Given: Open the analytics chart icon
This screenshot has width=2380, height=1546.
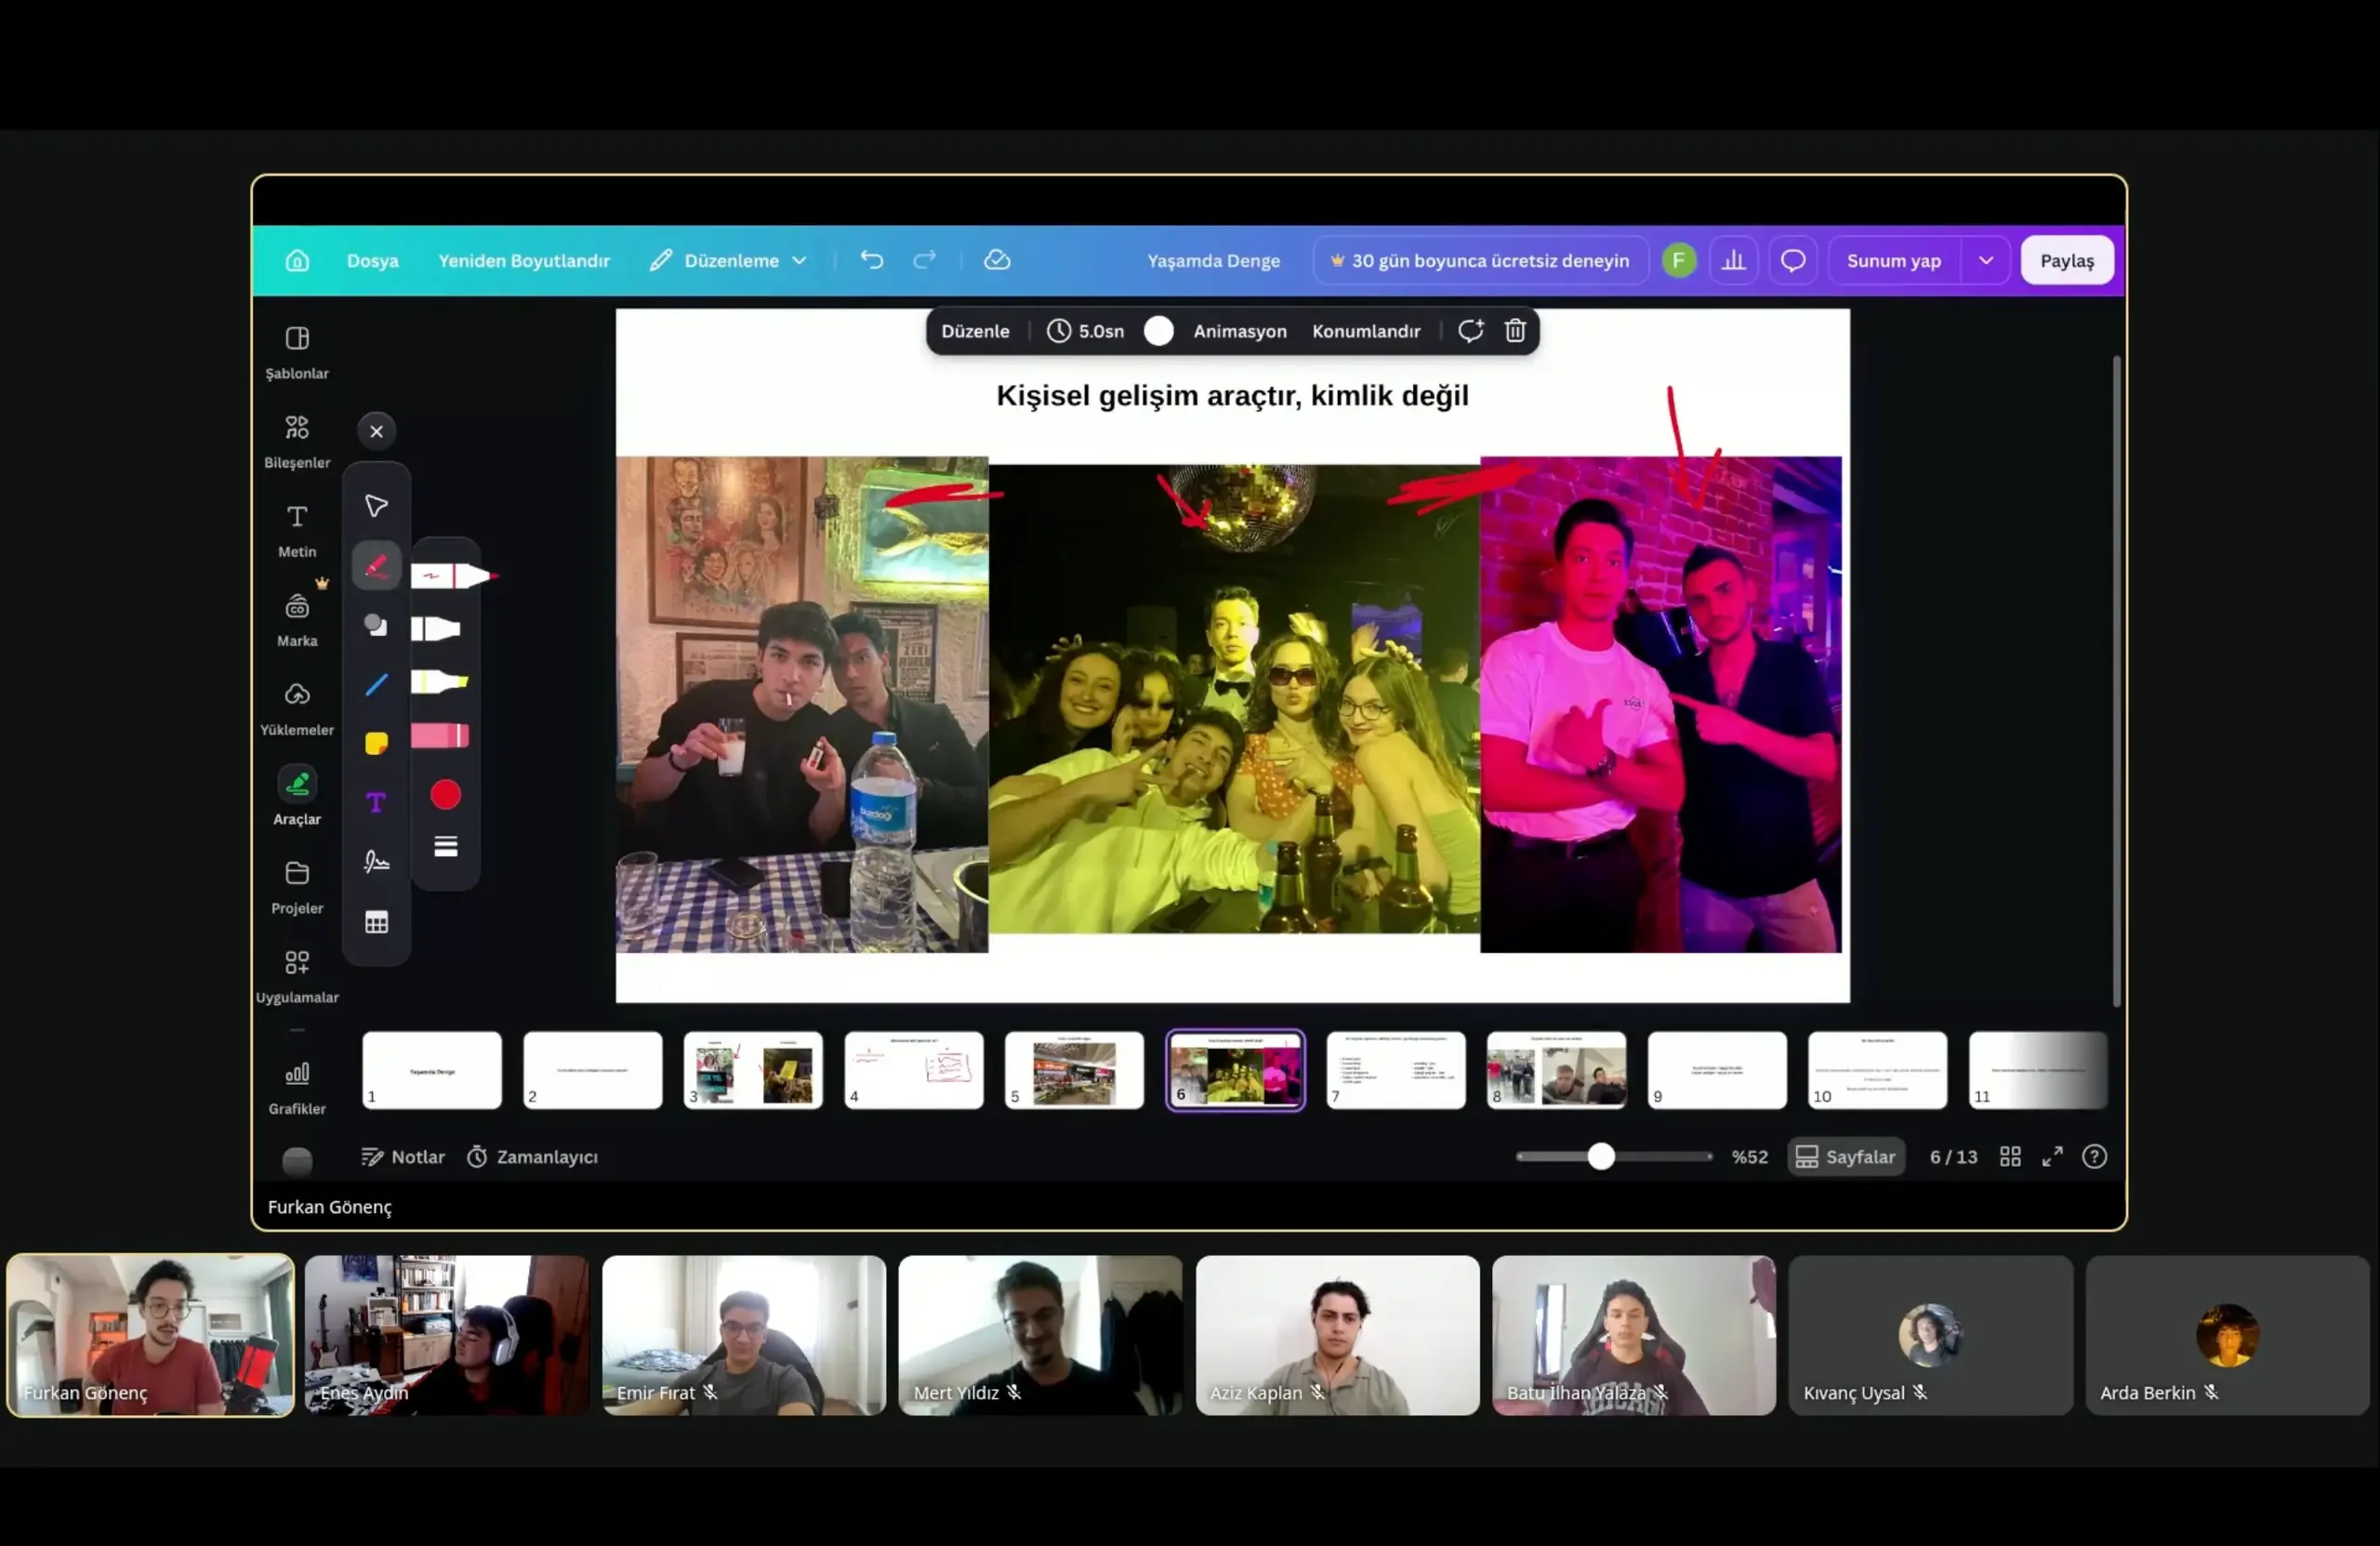Looking at the screenshot, I should tap(1733, 261).
